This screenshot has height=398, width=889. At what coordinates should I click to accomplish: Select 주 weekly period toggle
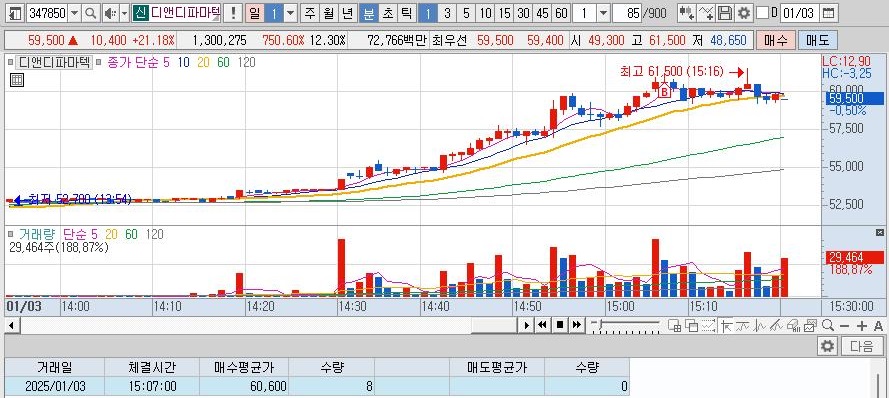pos(309,12)
